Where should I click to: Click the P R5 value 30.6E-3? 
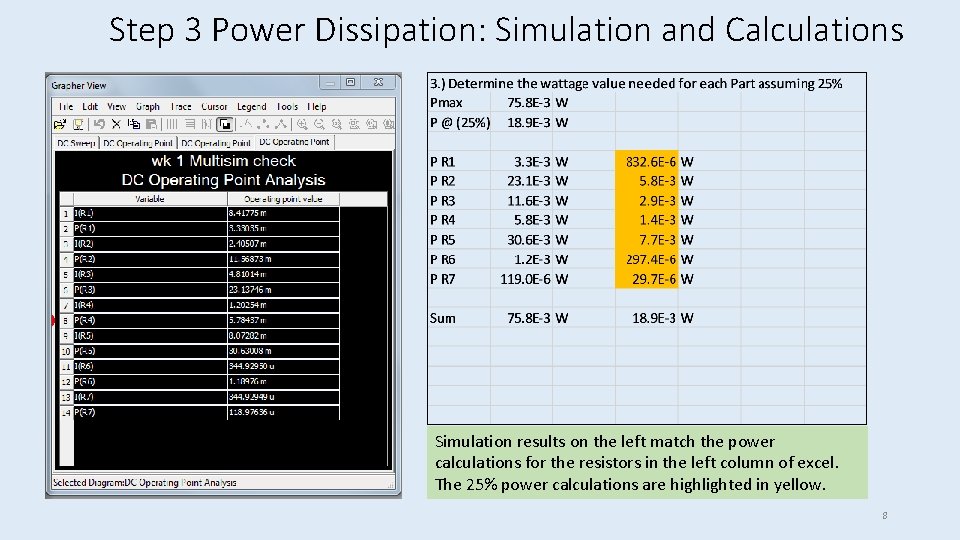522,240
